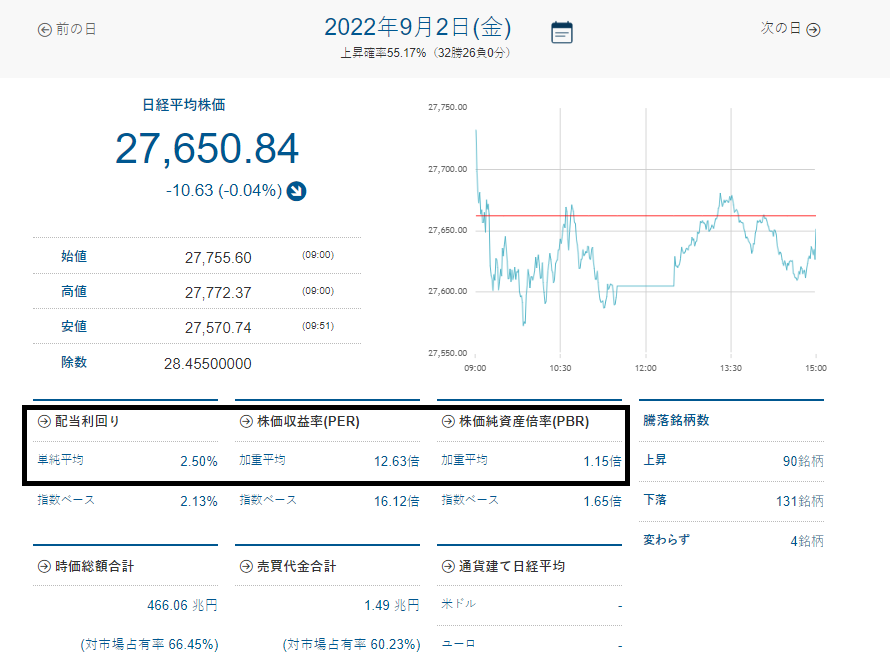Click the 始値 value 27,755.60
Image resolution: width=890 pixels, height=670 pixels.
[218, 258]
